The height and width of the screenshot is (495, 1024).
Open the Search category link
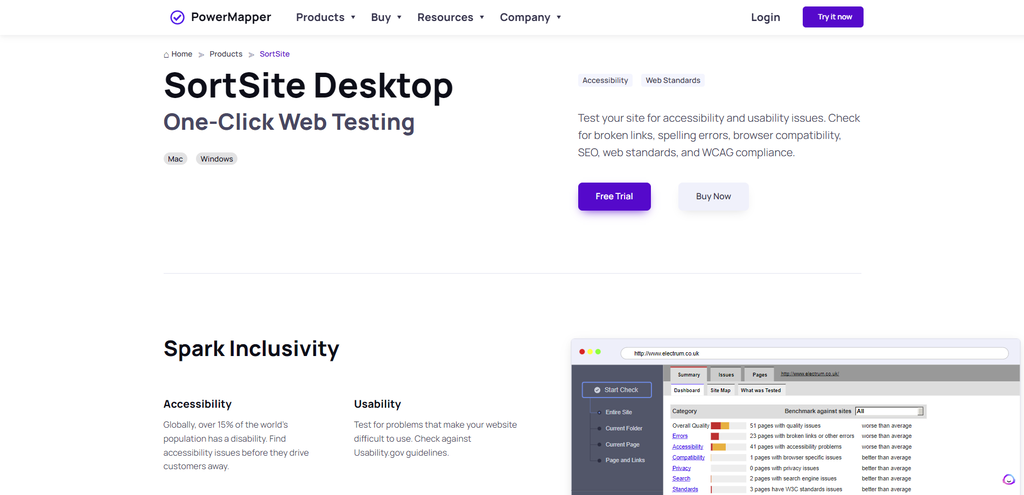681,479
